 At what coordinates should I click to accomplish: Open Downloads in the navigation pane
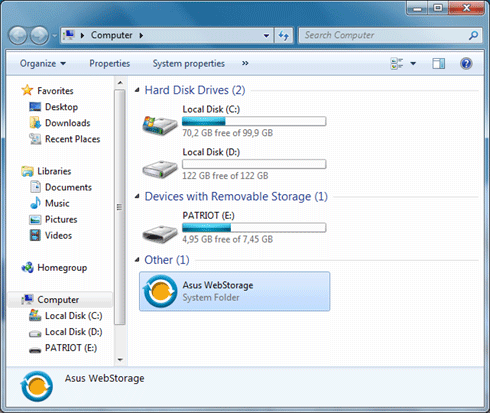coord(68,123)
